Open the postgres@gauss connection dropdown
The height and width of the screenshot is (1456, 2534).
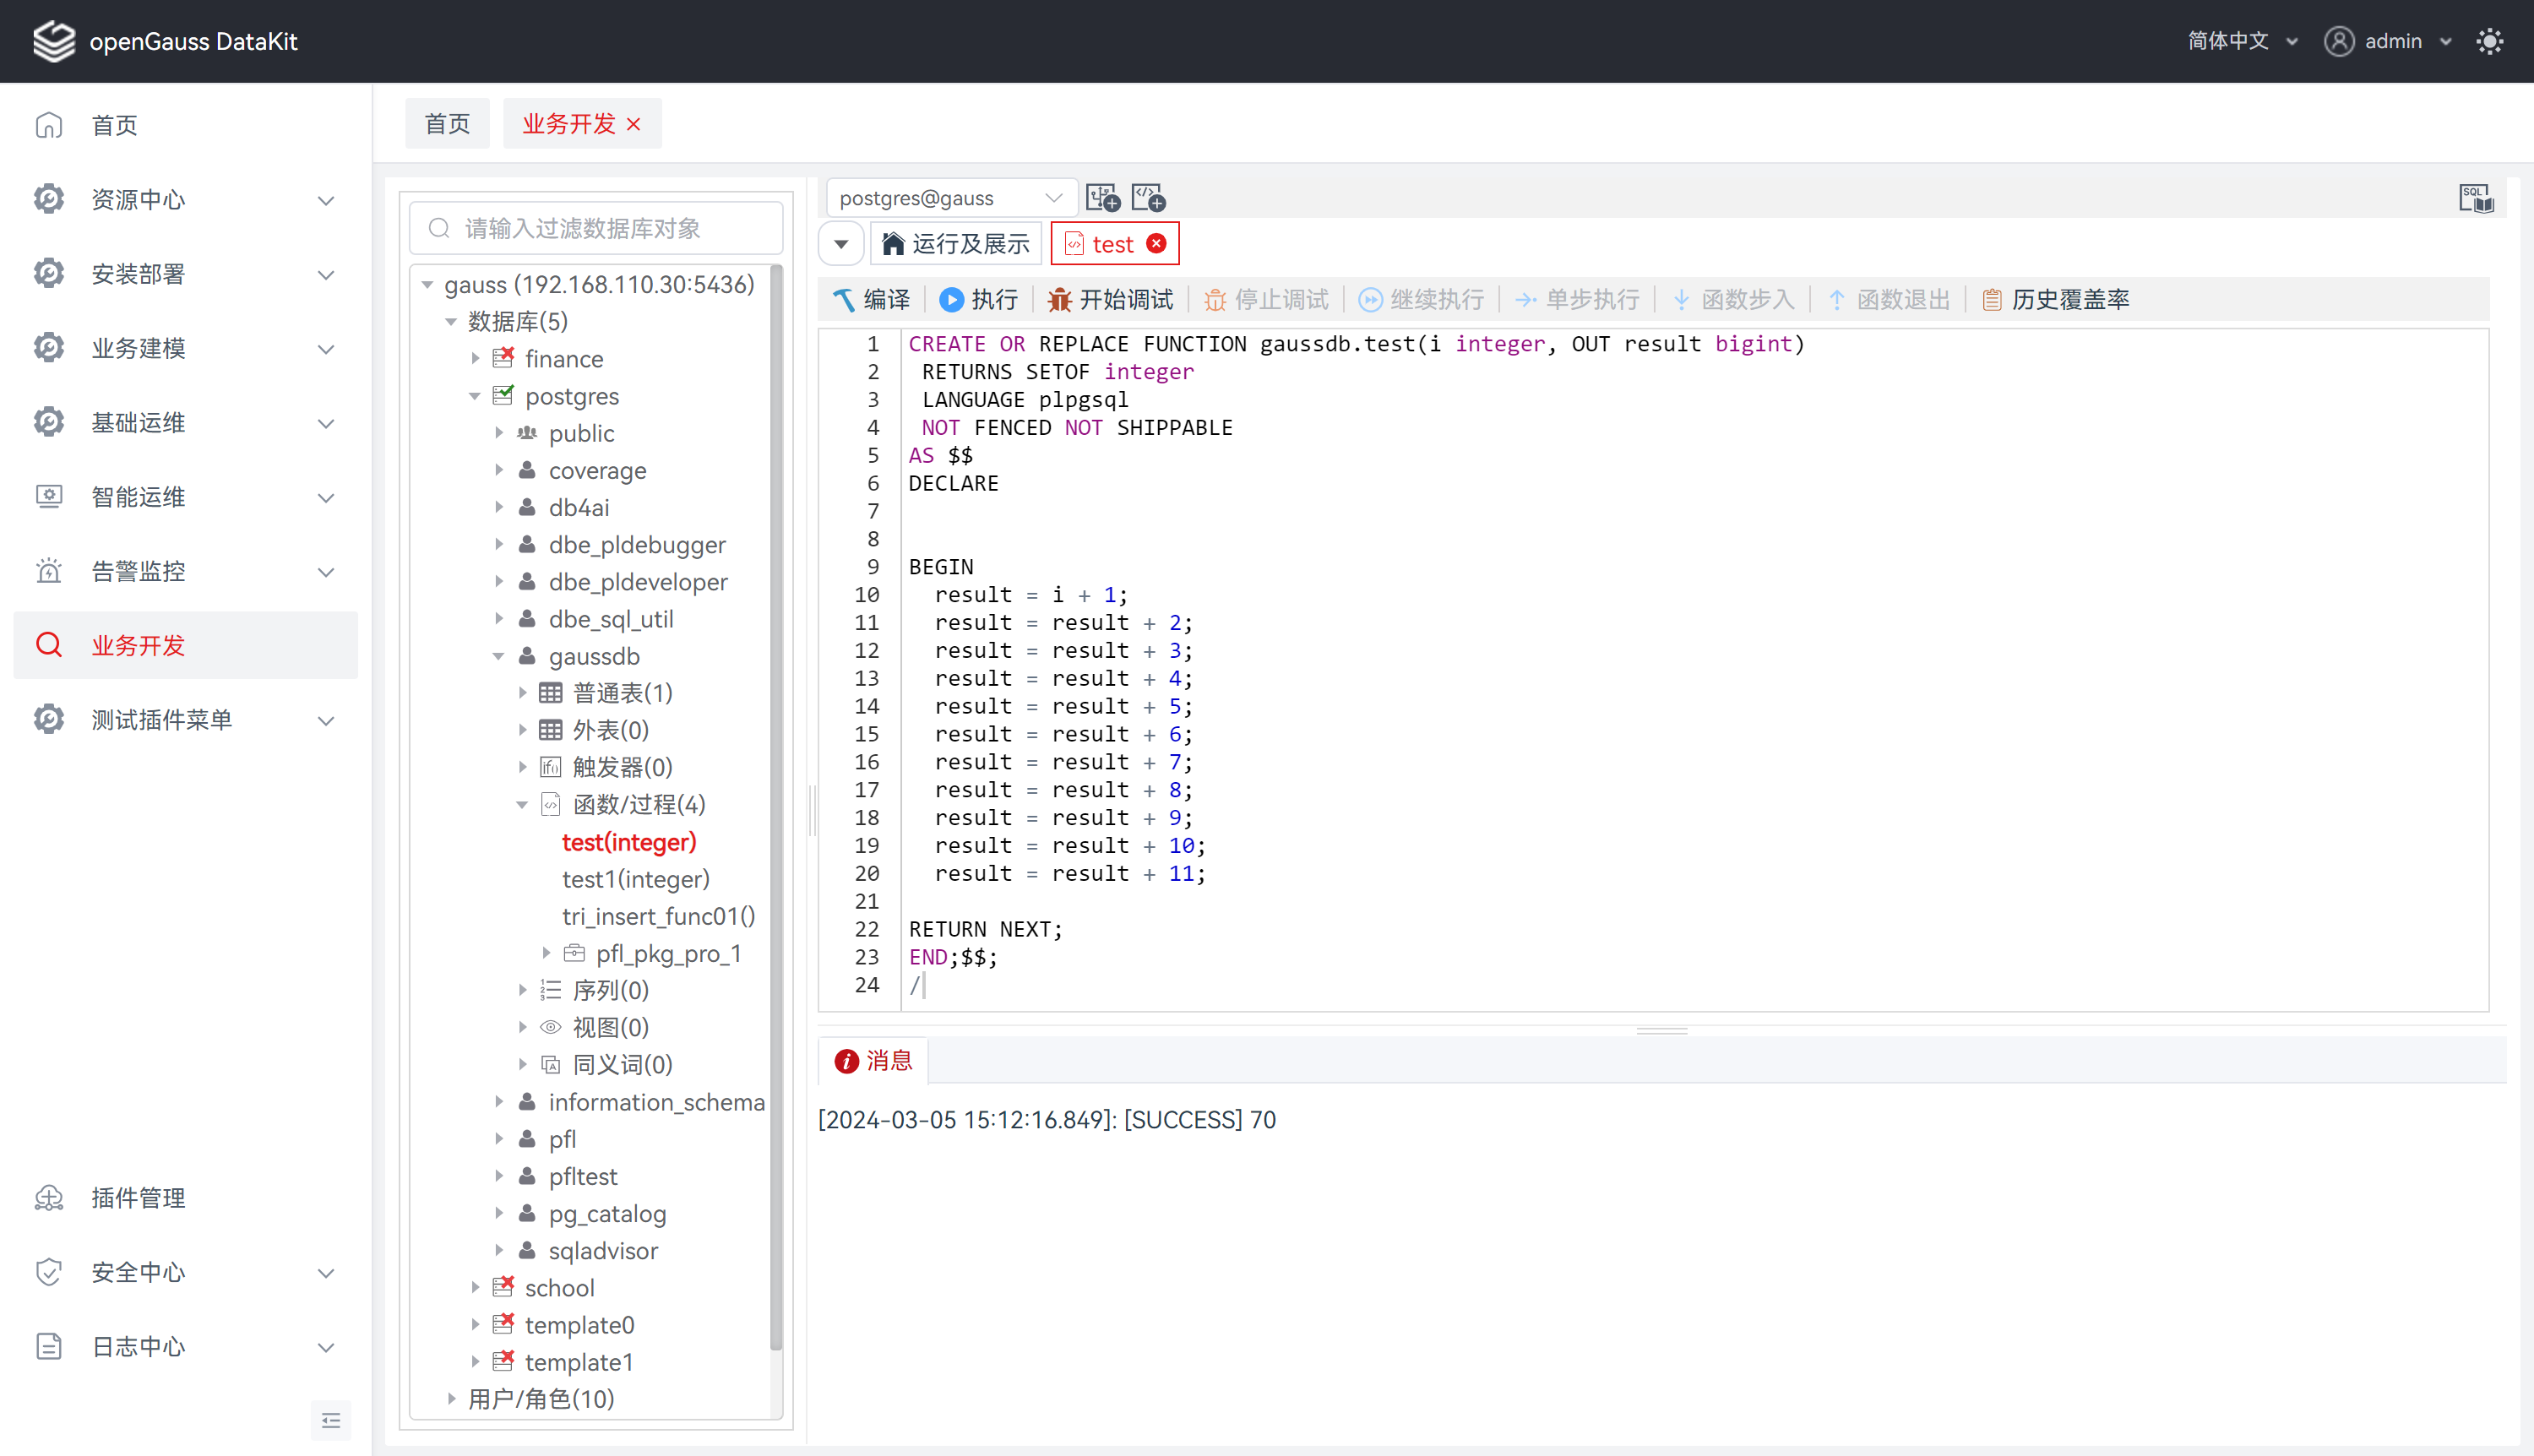point(949,197)
